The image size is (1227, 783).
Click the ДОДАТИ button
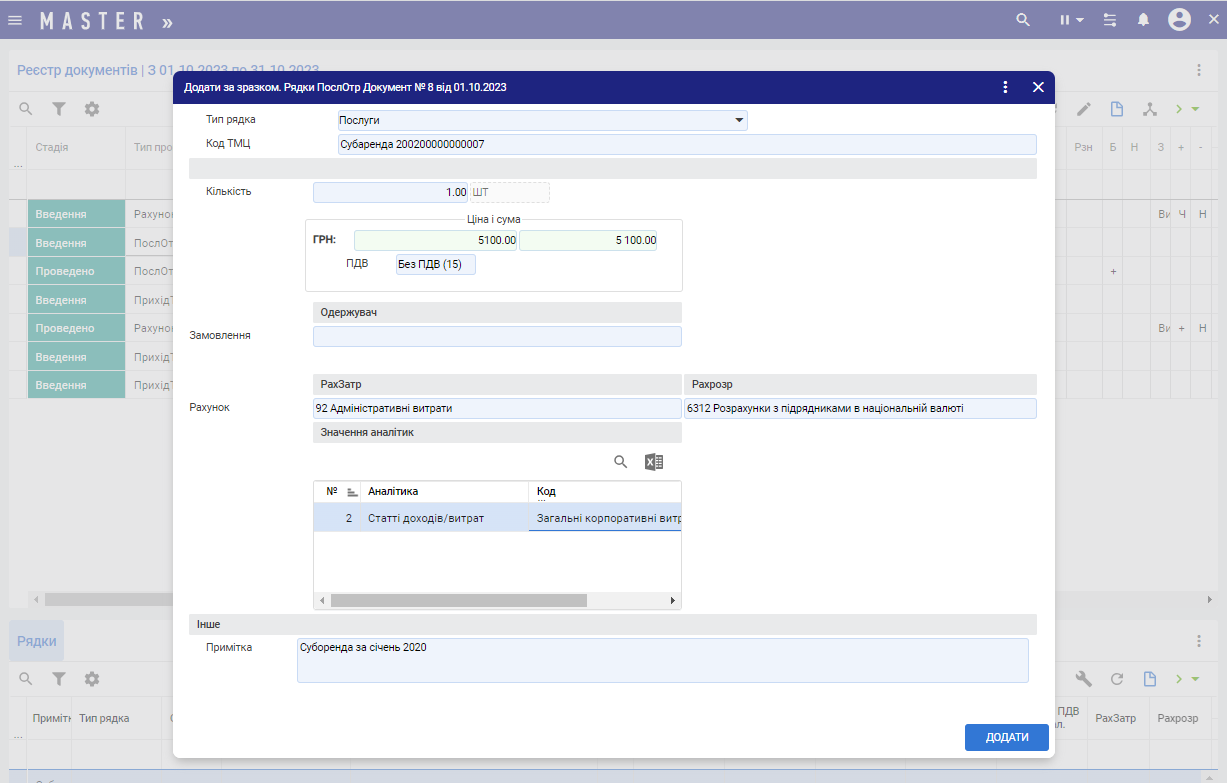click(1006, 737)
